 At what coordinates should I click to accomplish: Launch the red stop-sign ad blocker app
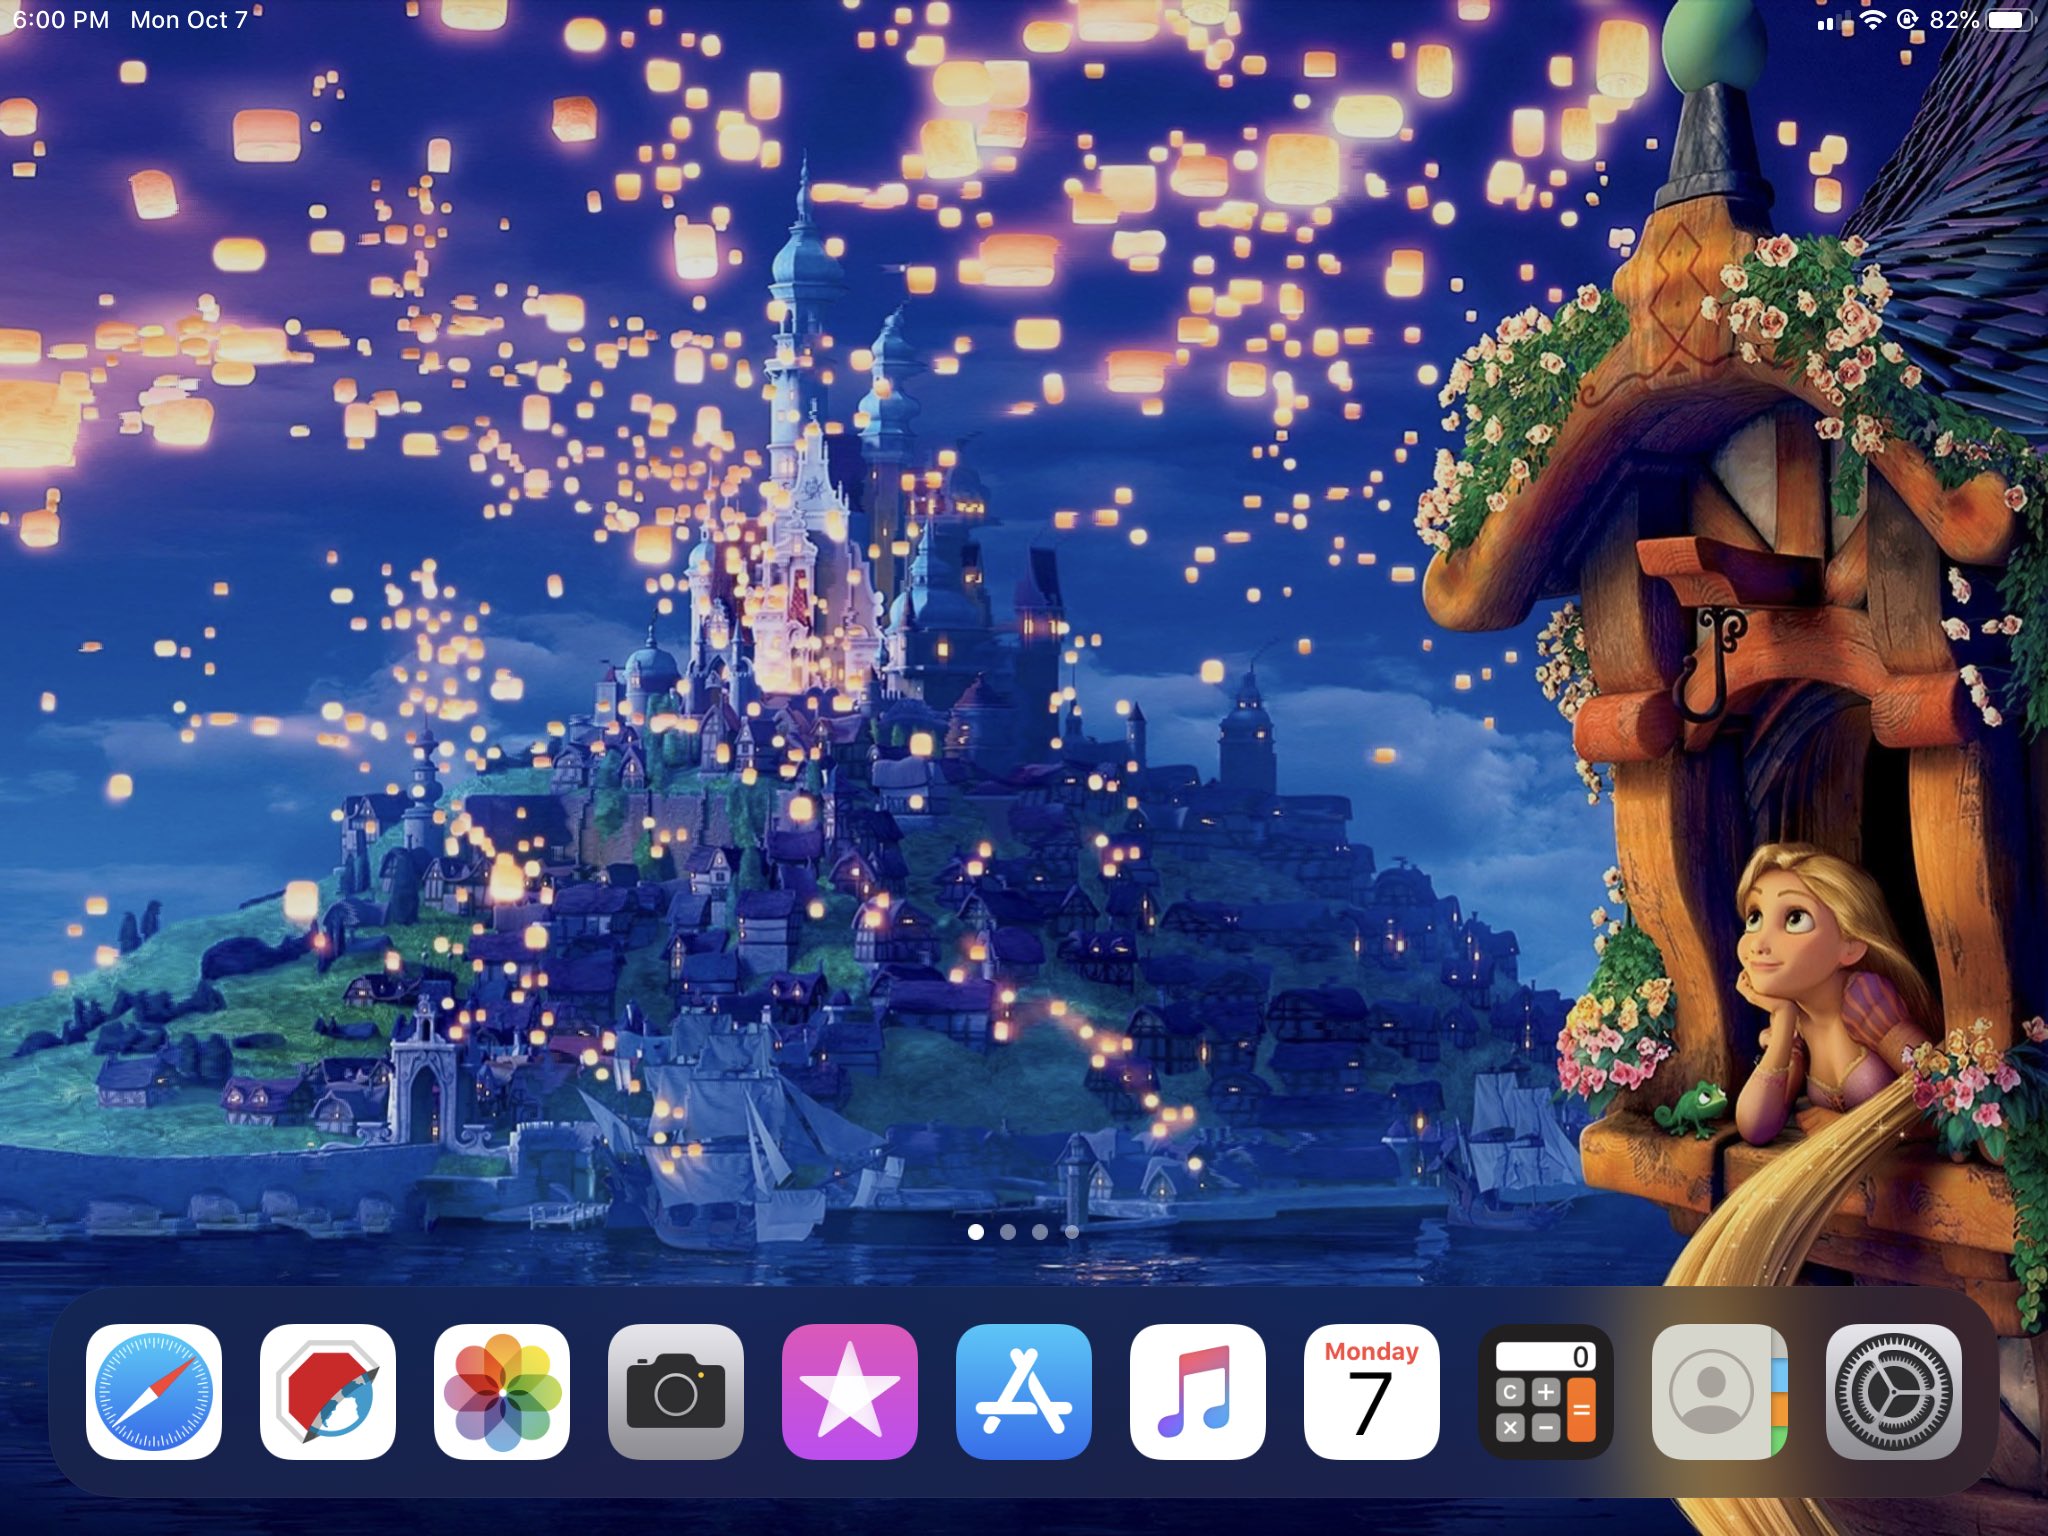point(328,1391)
